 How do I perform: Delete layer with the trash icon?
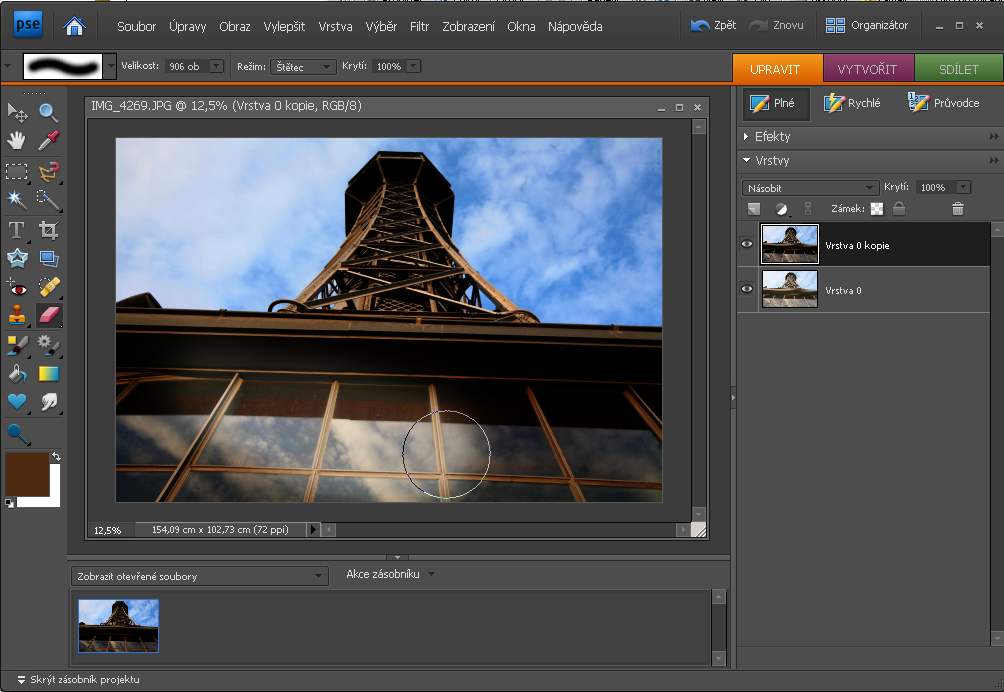coord(958,209)
